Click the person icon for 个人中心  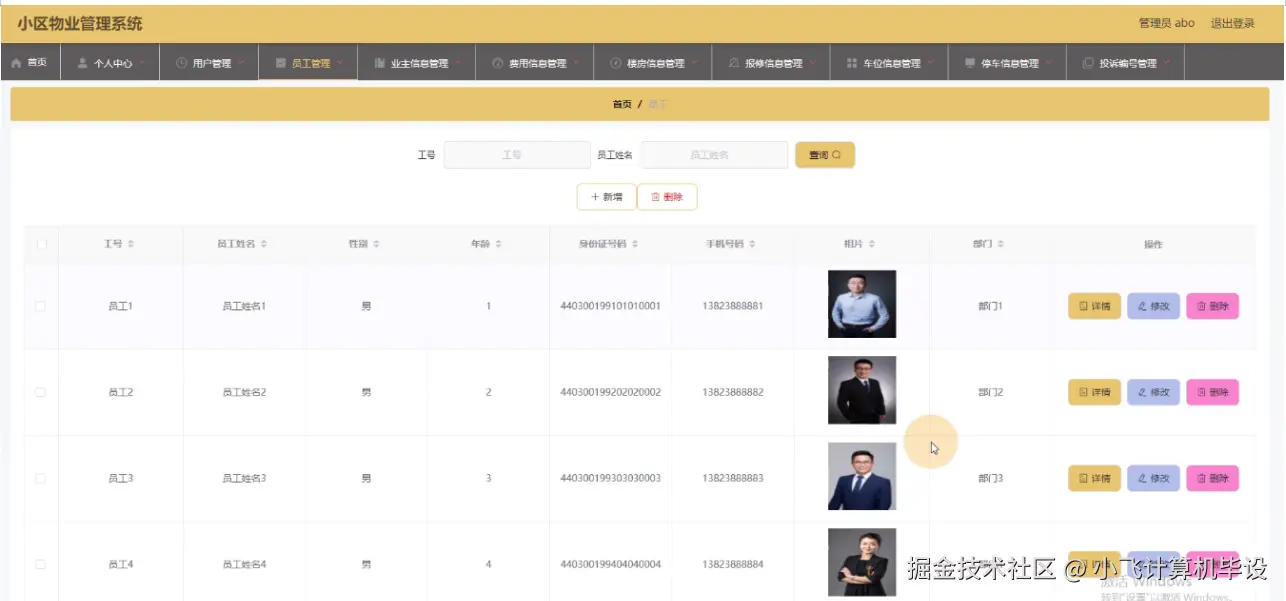pyautogui.click(x=82, y=63)
